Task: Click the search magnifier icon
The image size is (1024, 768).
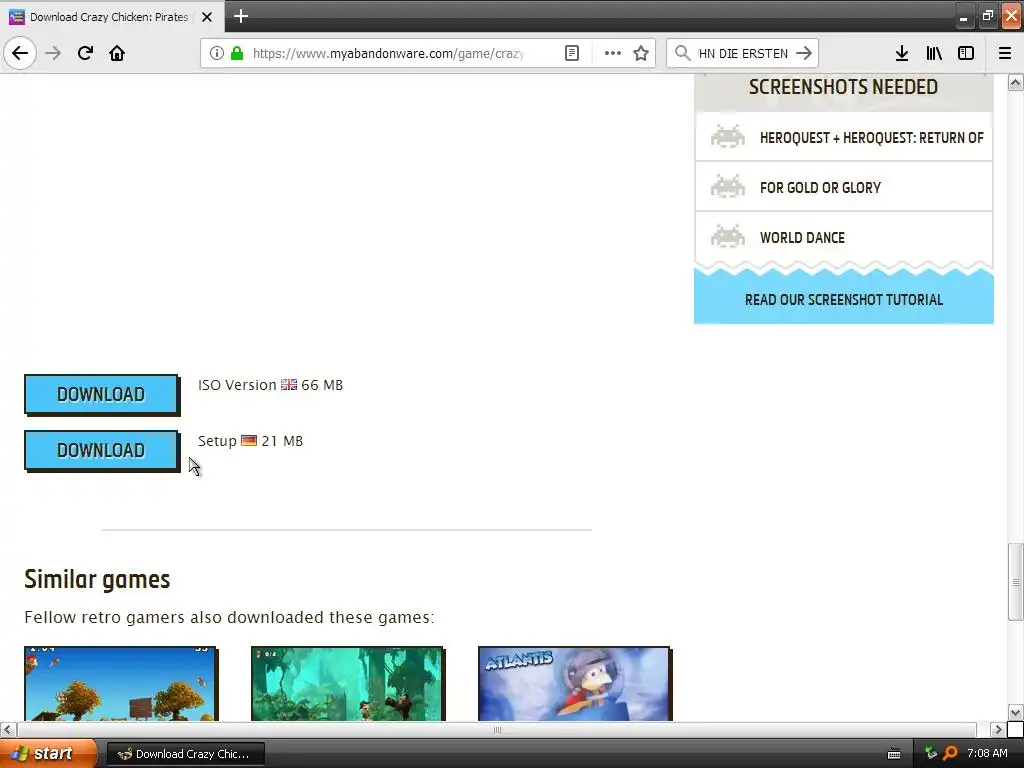Action: (682, 53)
